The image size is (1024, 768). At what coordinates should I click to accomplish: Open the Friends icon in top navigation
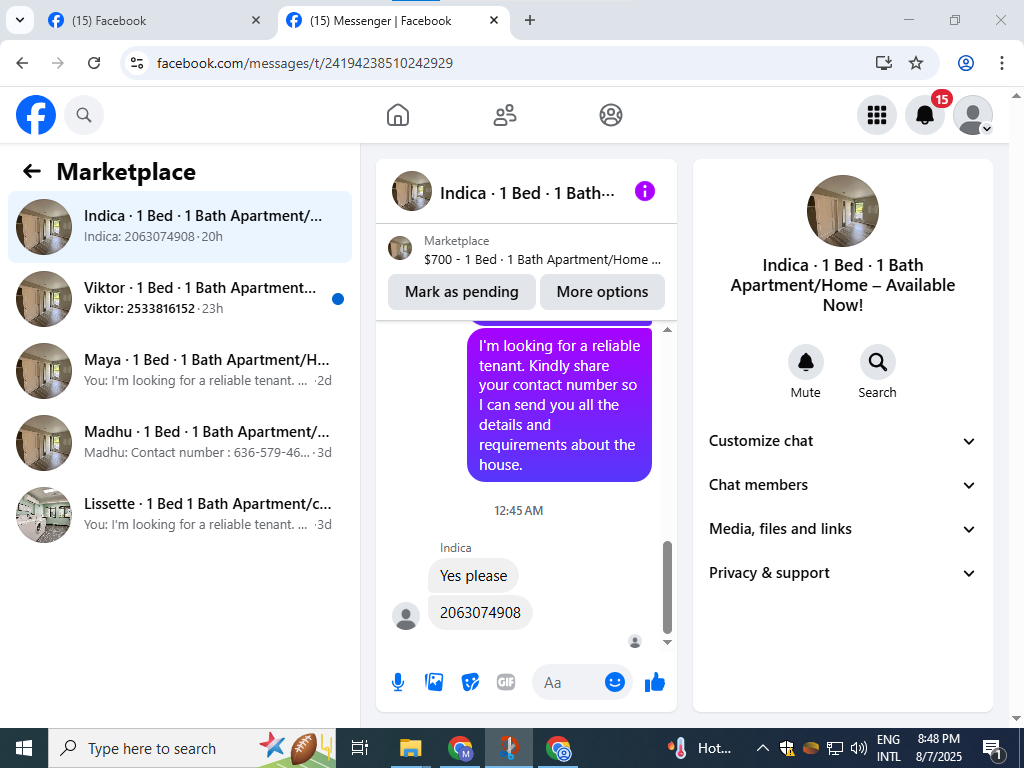(504, 115)
